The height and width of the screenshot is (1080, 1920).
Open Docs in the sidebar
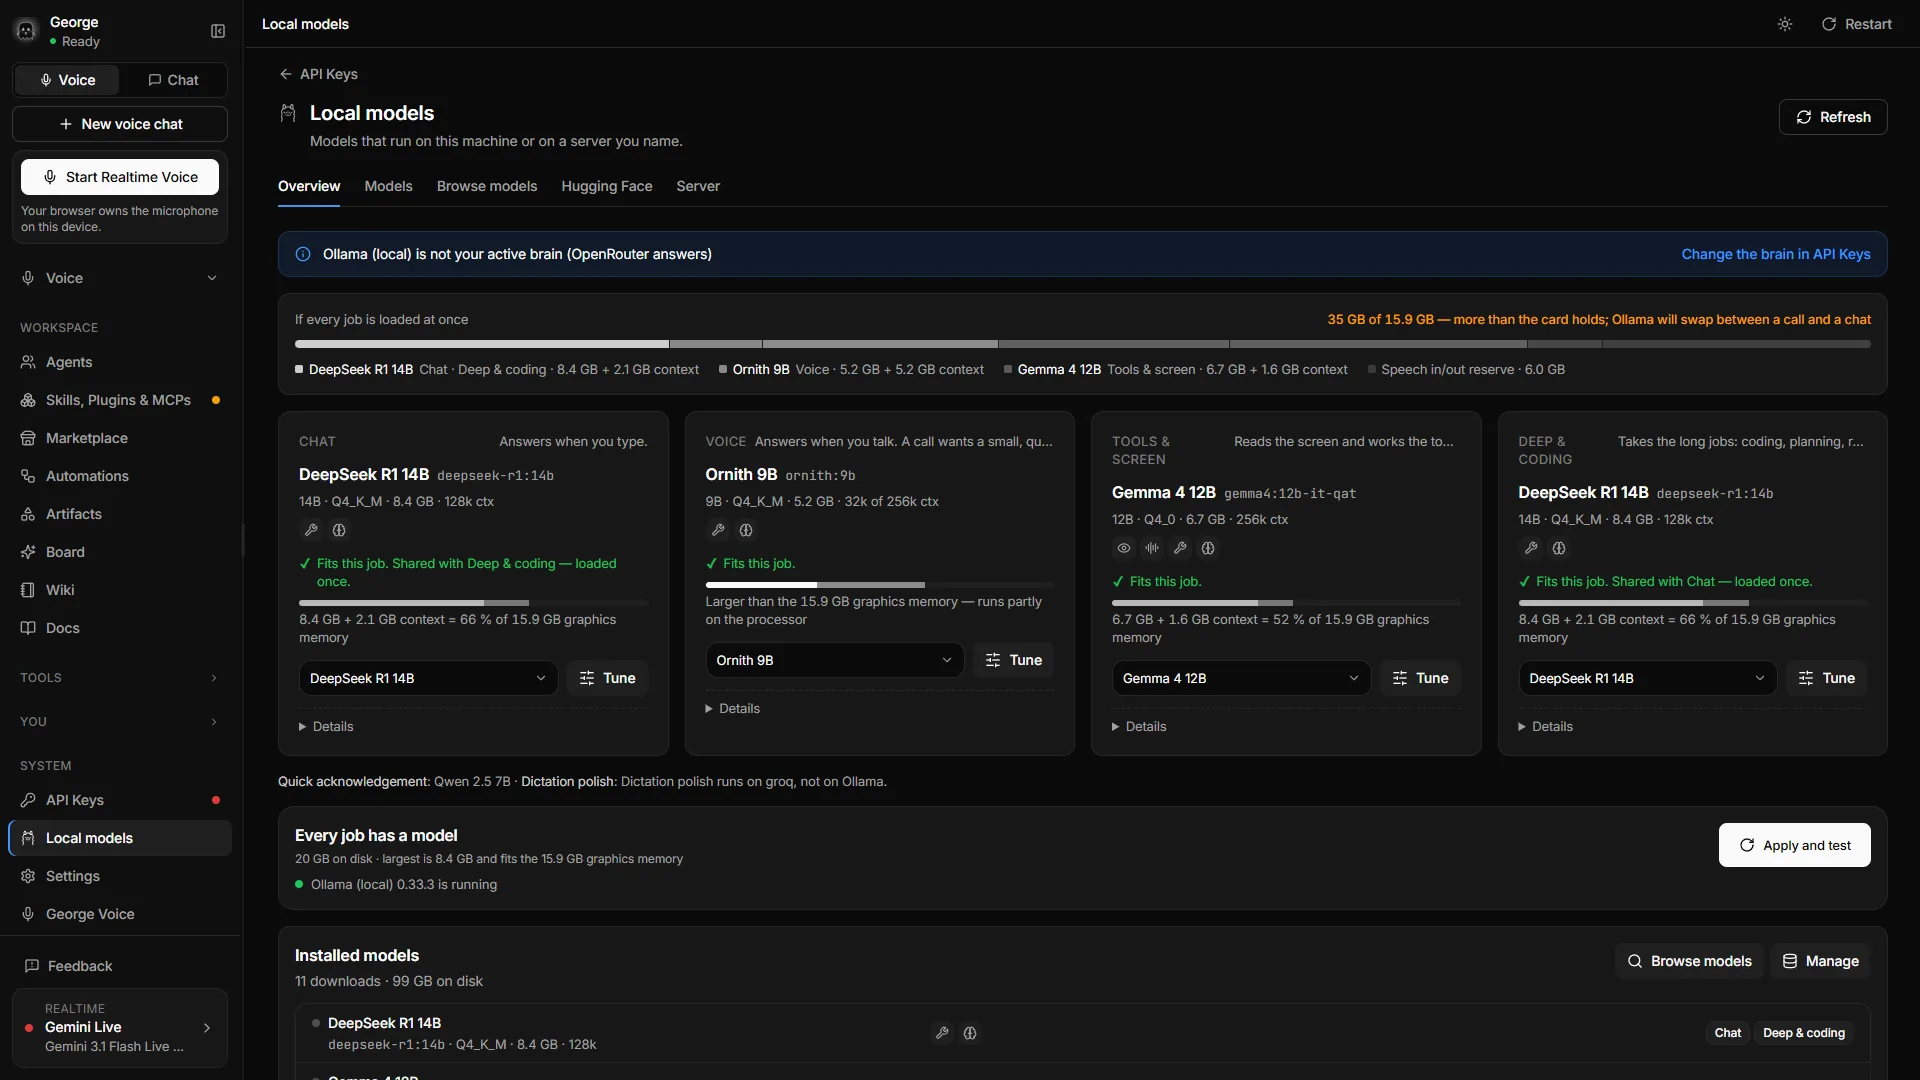120,628
